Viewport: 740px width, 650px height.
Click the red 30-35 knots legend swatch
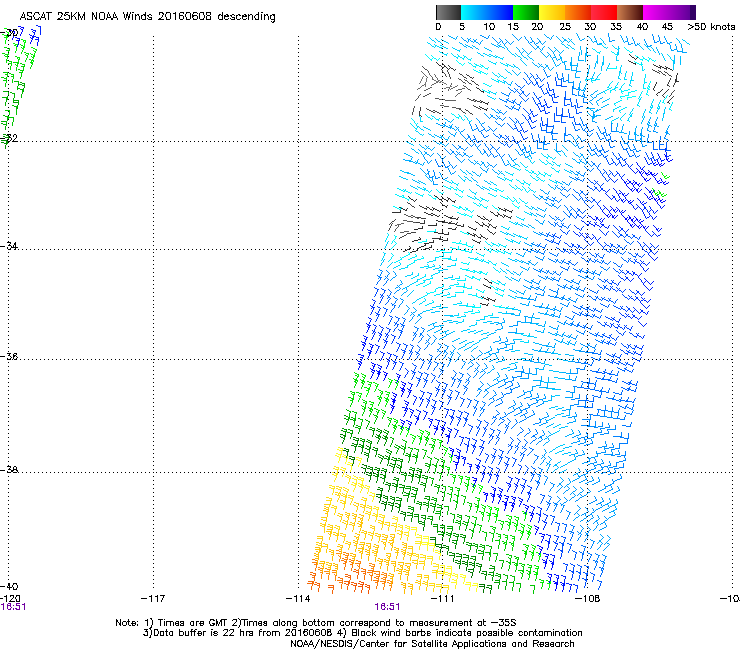click(604, 12)
